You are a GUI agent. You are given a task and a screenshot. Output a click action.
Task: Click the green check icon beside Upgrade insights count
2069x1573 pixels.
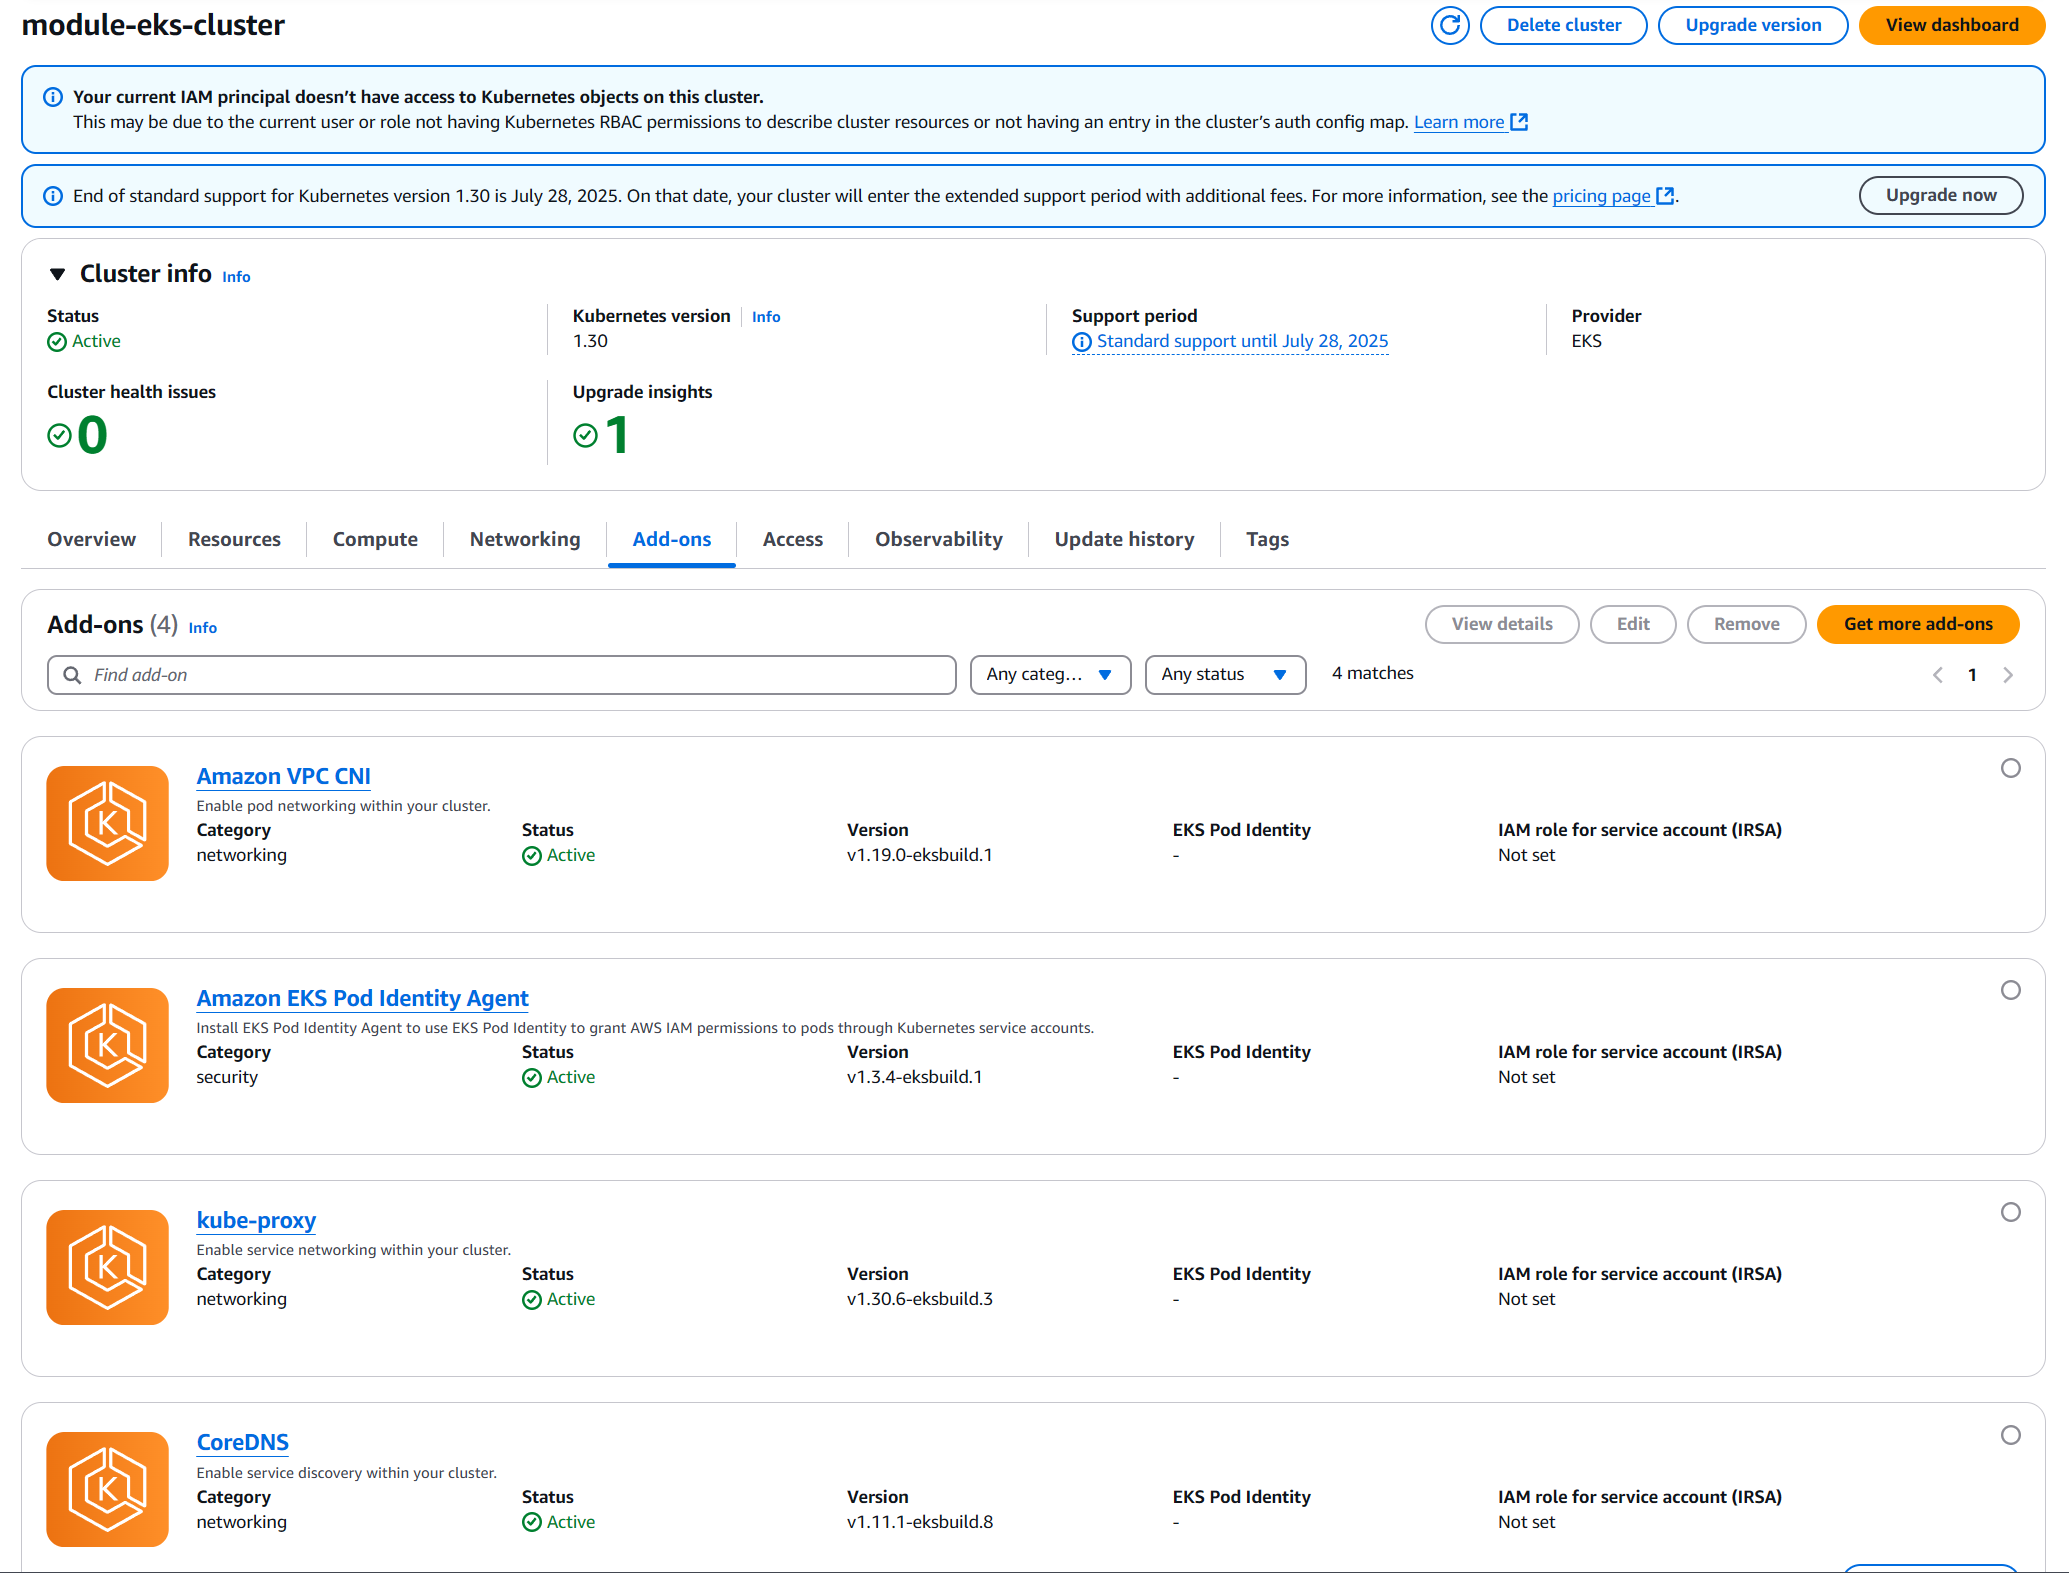tap(585, 435)
